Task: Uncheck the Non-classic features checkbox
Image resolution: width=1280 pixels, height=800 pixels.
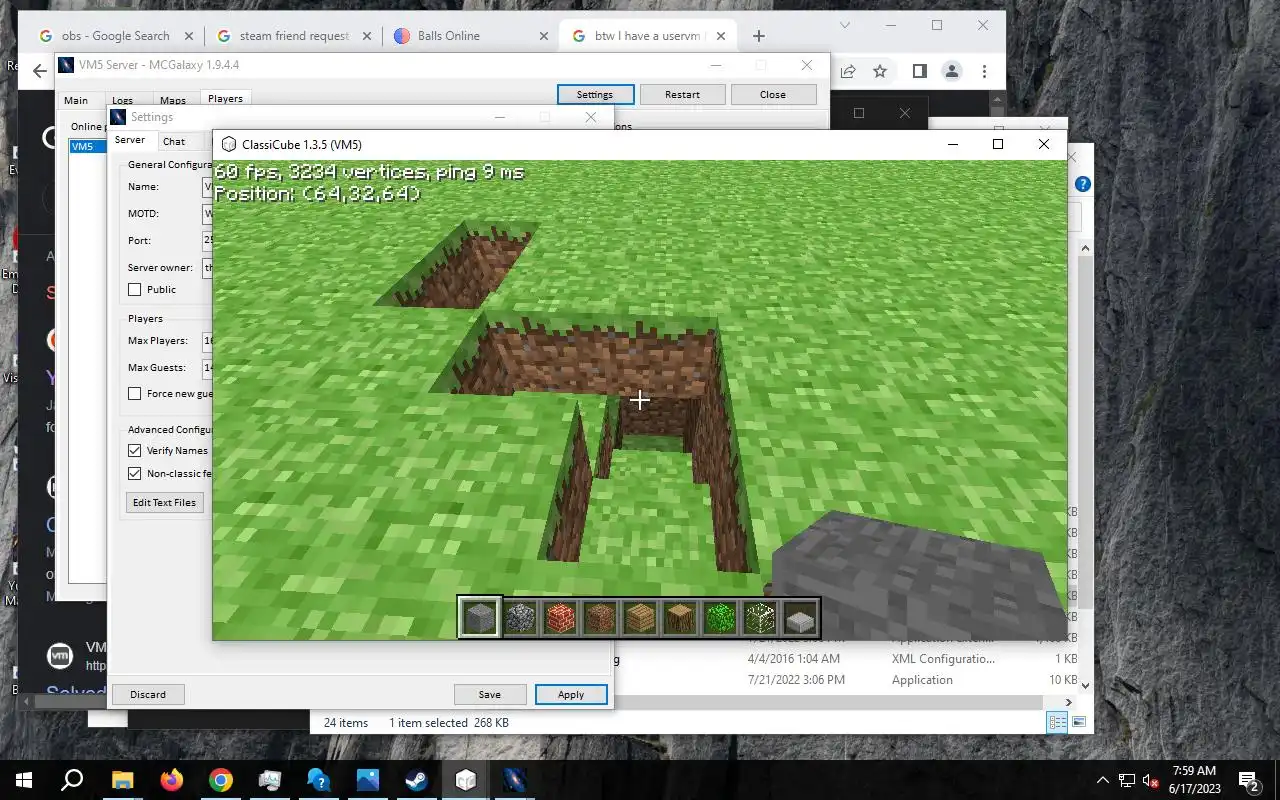Action: (x=135, y=474)
